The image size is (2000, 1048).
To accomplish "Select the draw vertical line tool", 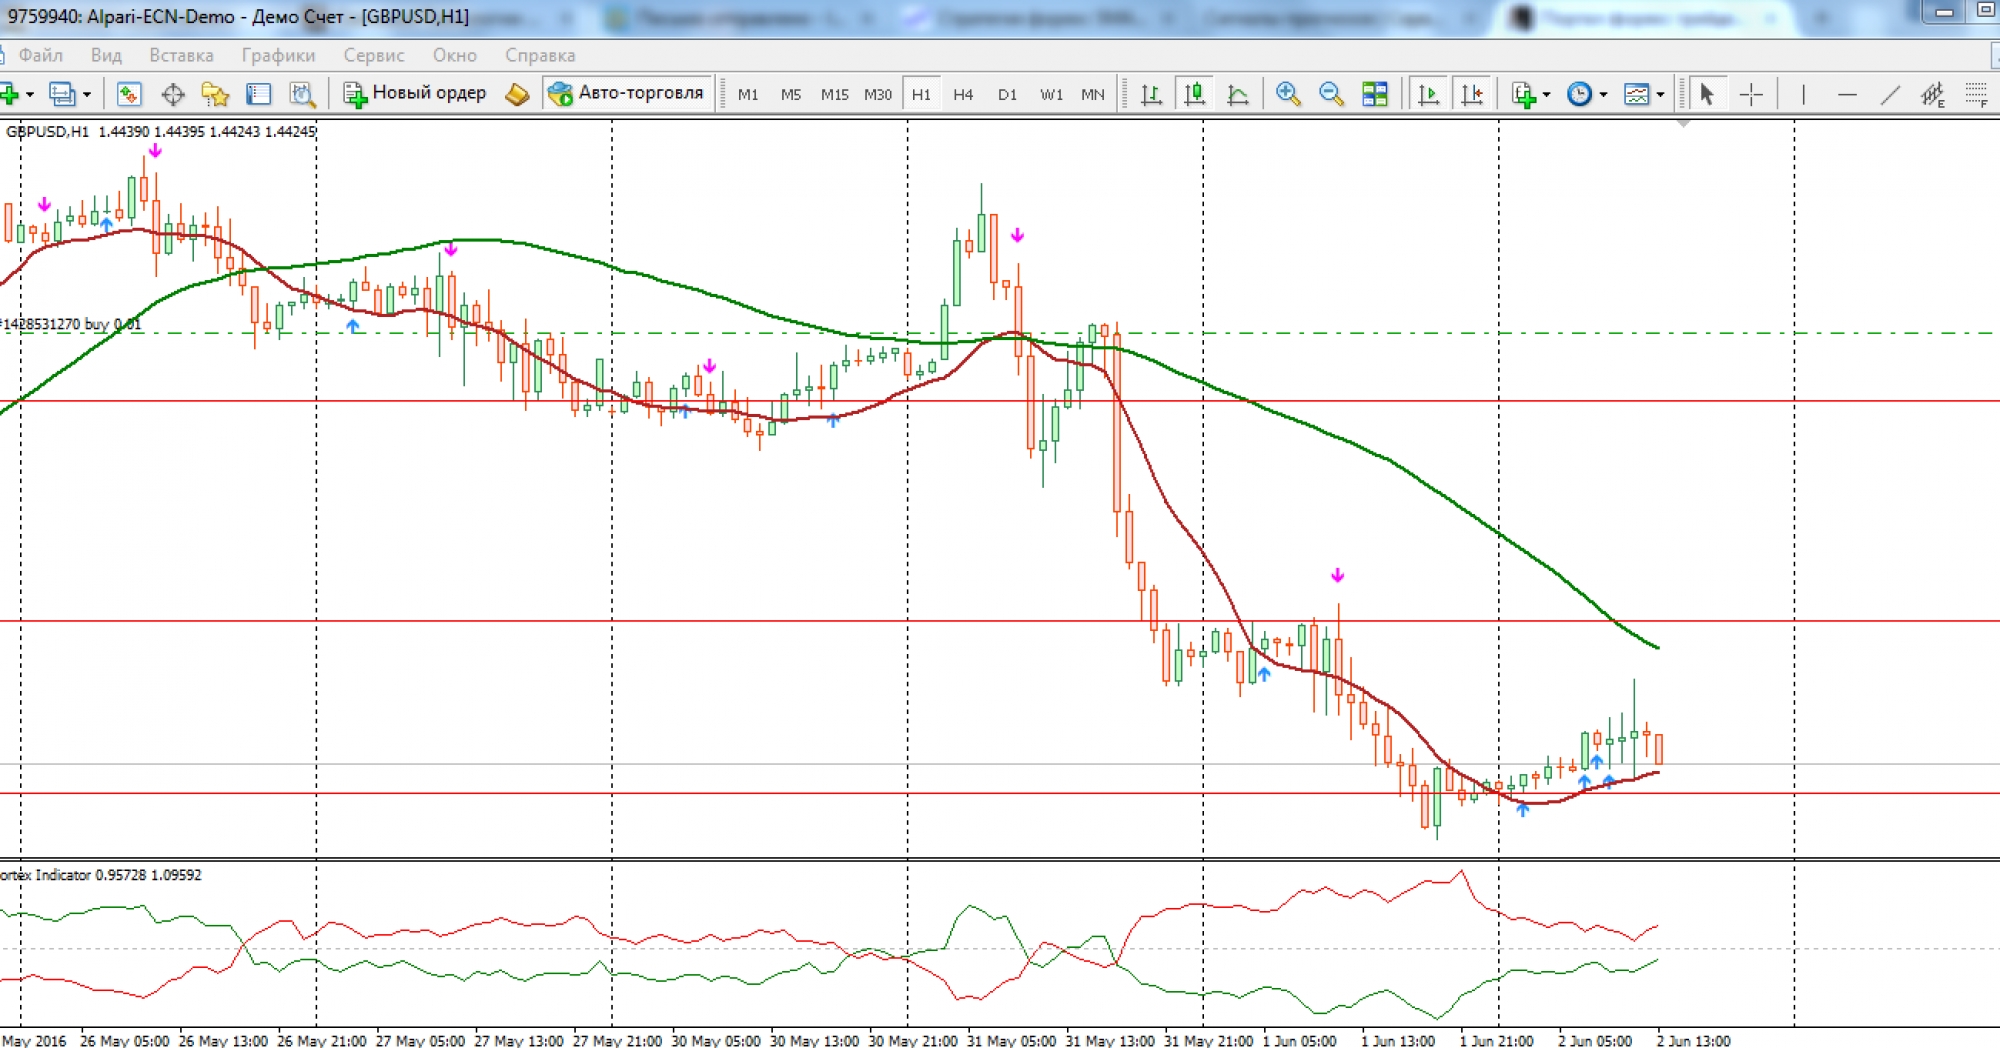I will [x=1803, y=95].
